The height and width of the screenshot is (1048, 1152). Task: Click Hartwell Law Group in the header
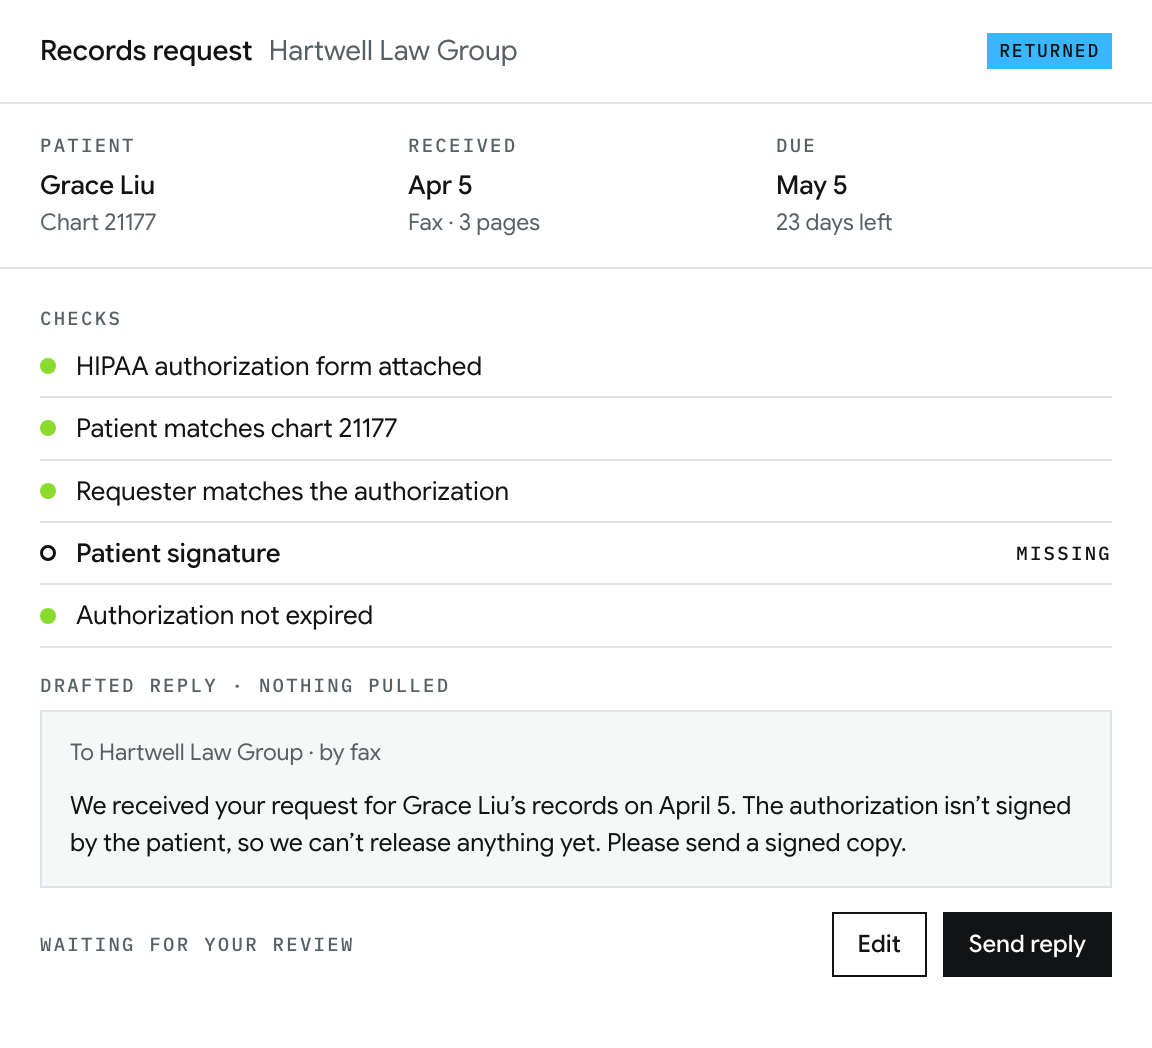pos(393,51)
